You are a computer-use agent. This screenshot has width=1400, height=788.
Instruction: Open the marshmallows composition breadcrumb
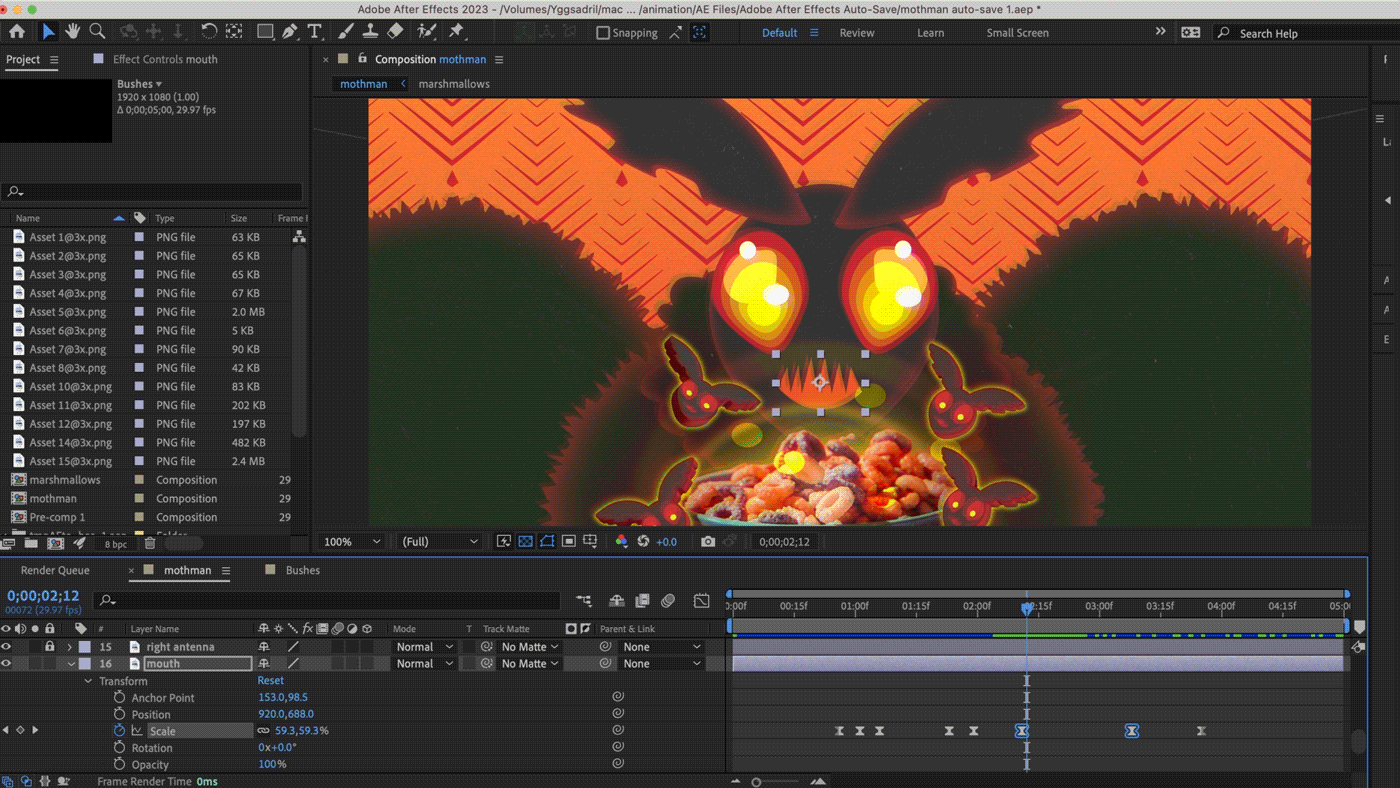coord(454,84)
